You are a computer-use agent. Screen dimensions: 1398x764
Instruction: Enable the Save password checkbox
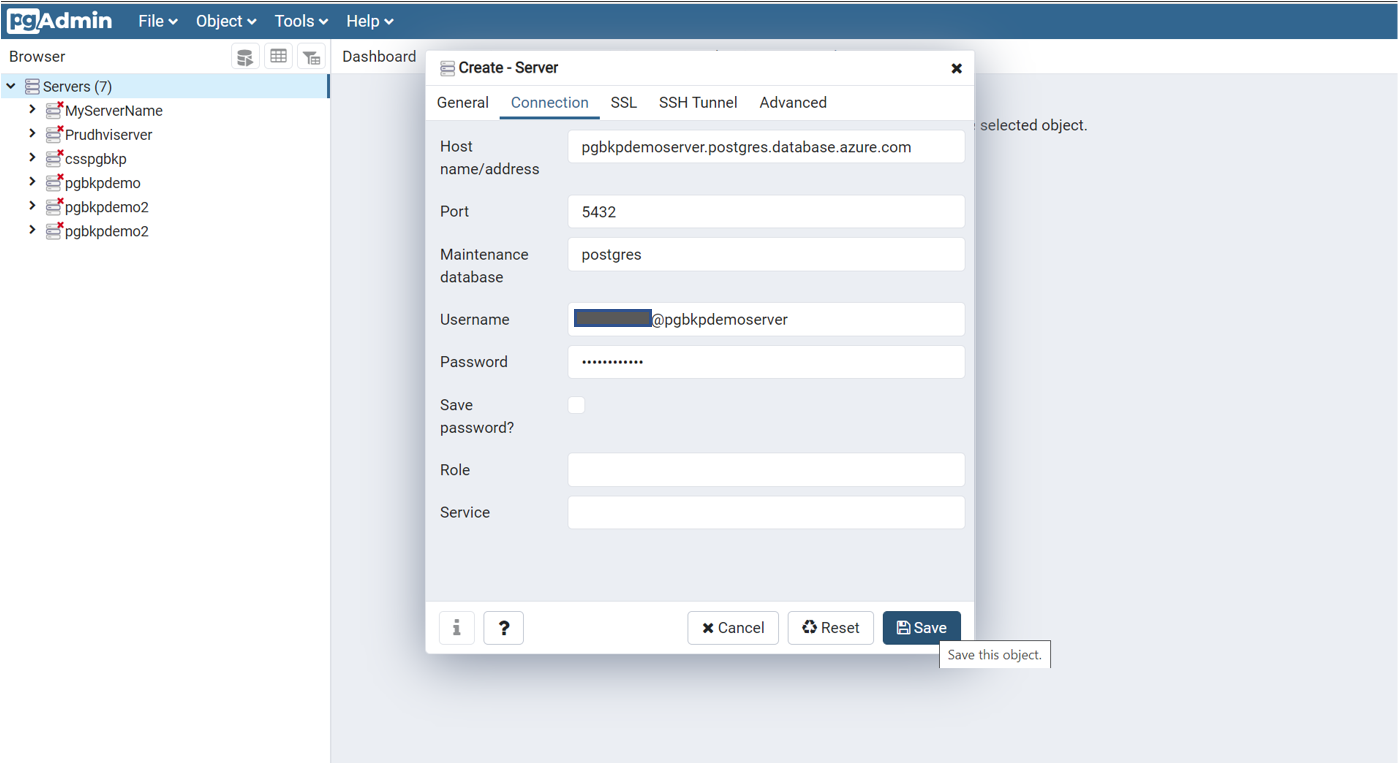pyautogui.click(x=576, y=405)
